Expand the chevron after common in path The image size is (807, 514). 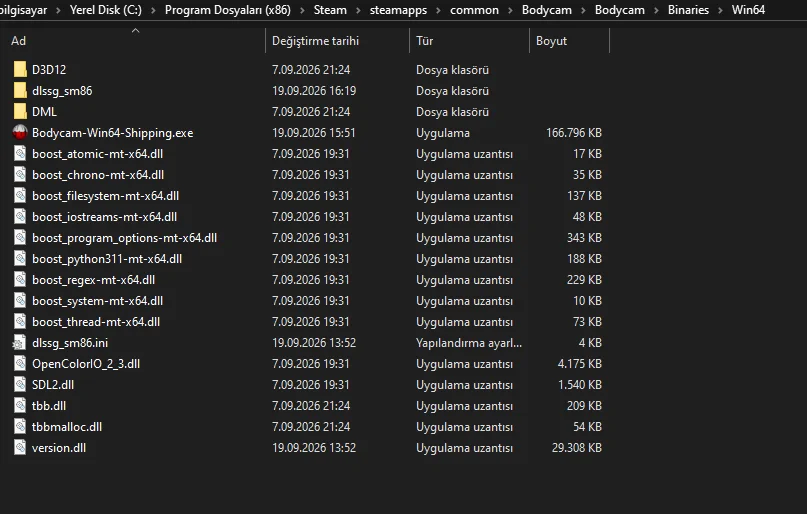pyautogui.click(x=510, y=10)
